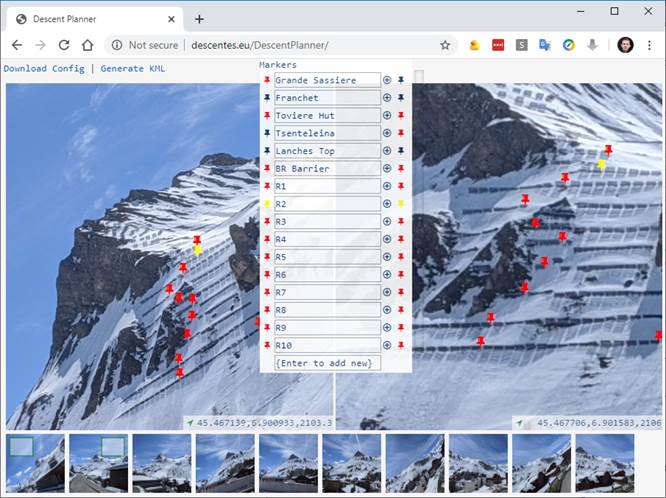Viewport: 666px width, 498px height.
Task: Open the first photo thumbnail in strip
Action: click(36, 463)
